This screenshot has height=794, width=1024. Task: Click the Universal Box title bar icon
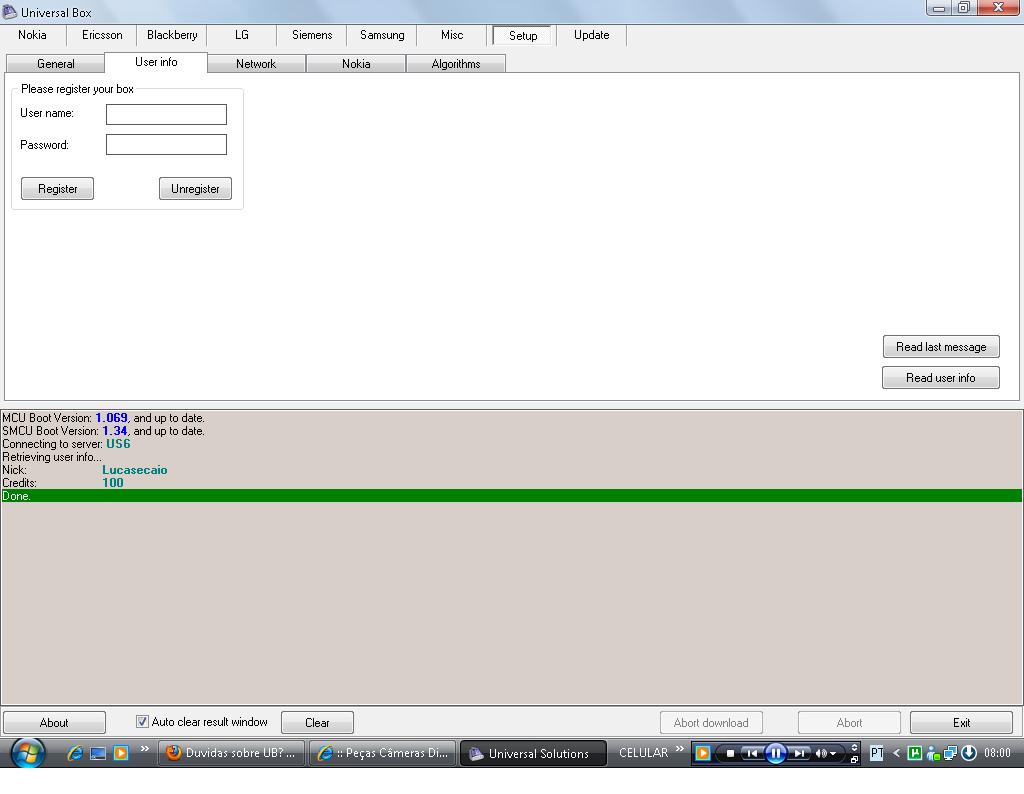pos(10,12)
